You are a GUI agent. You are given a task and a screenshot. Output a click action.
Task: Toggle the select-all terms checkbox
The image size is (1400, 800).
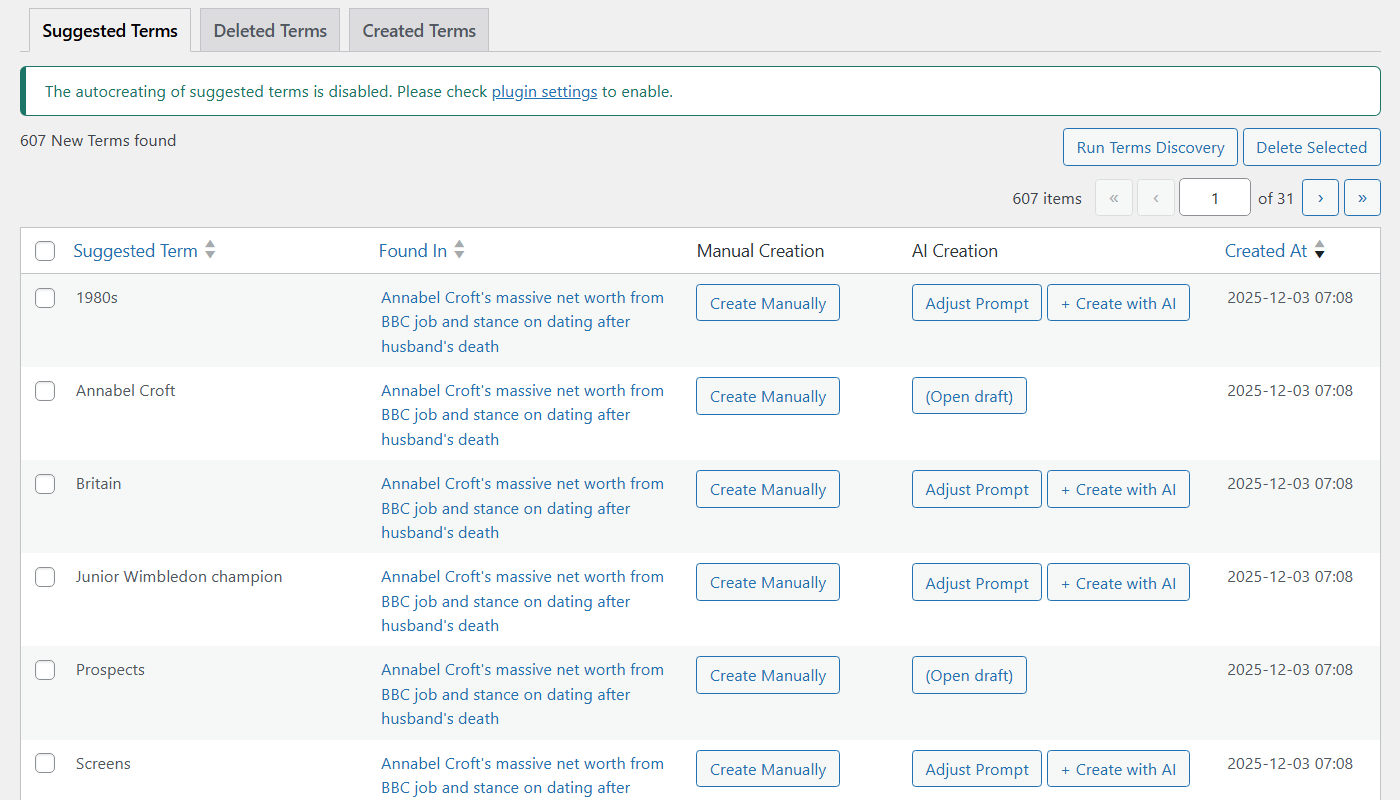tap(45, 251)
